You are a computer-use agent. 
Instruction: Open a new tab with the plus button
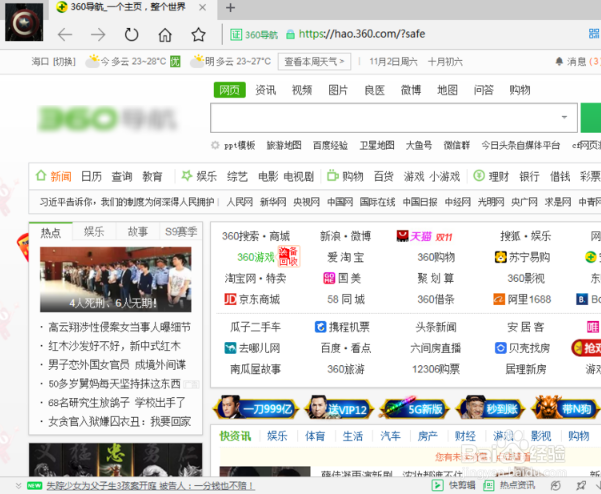tap(230, 7)
